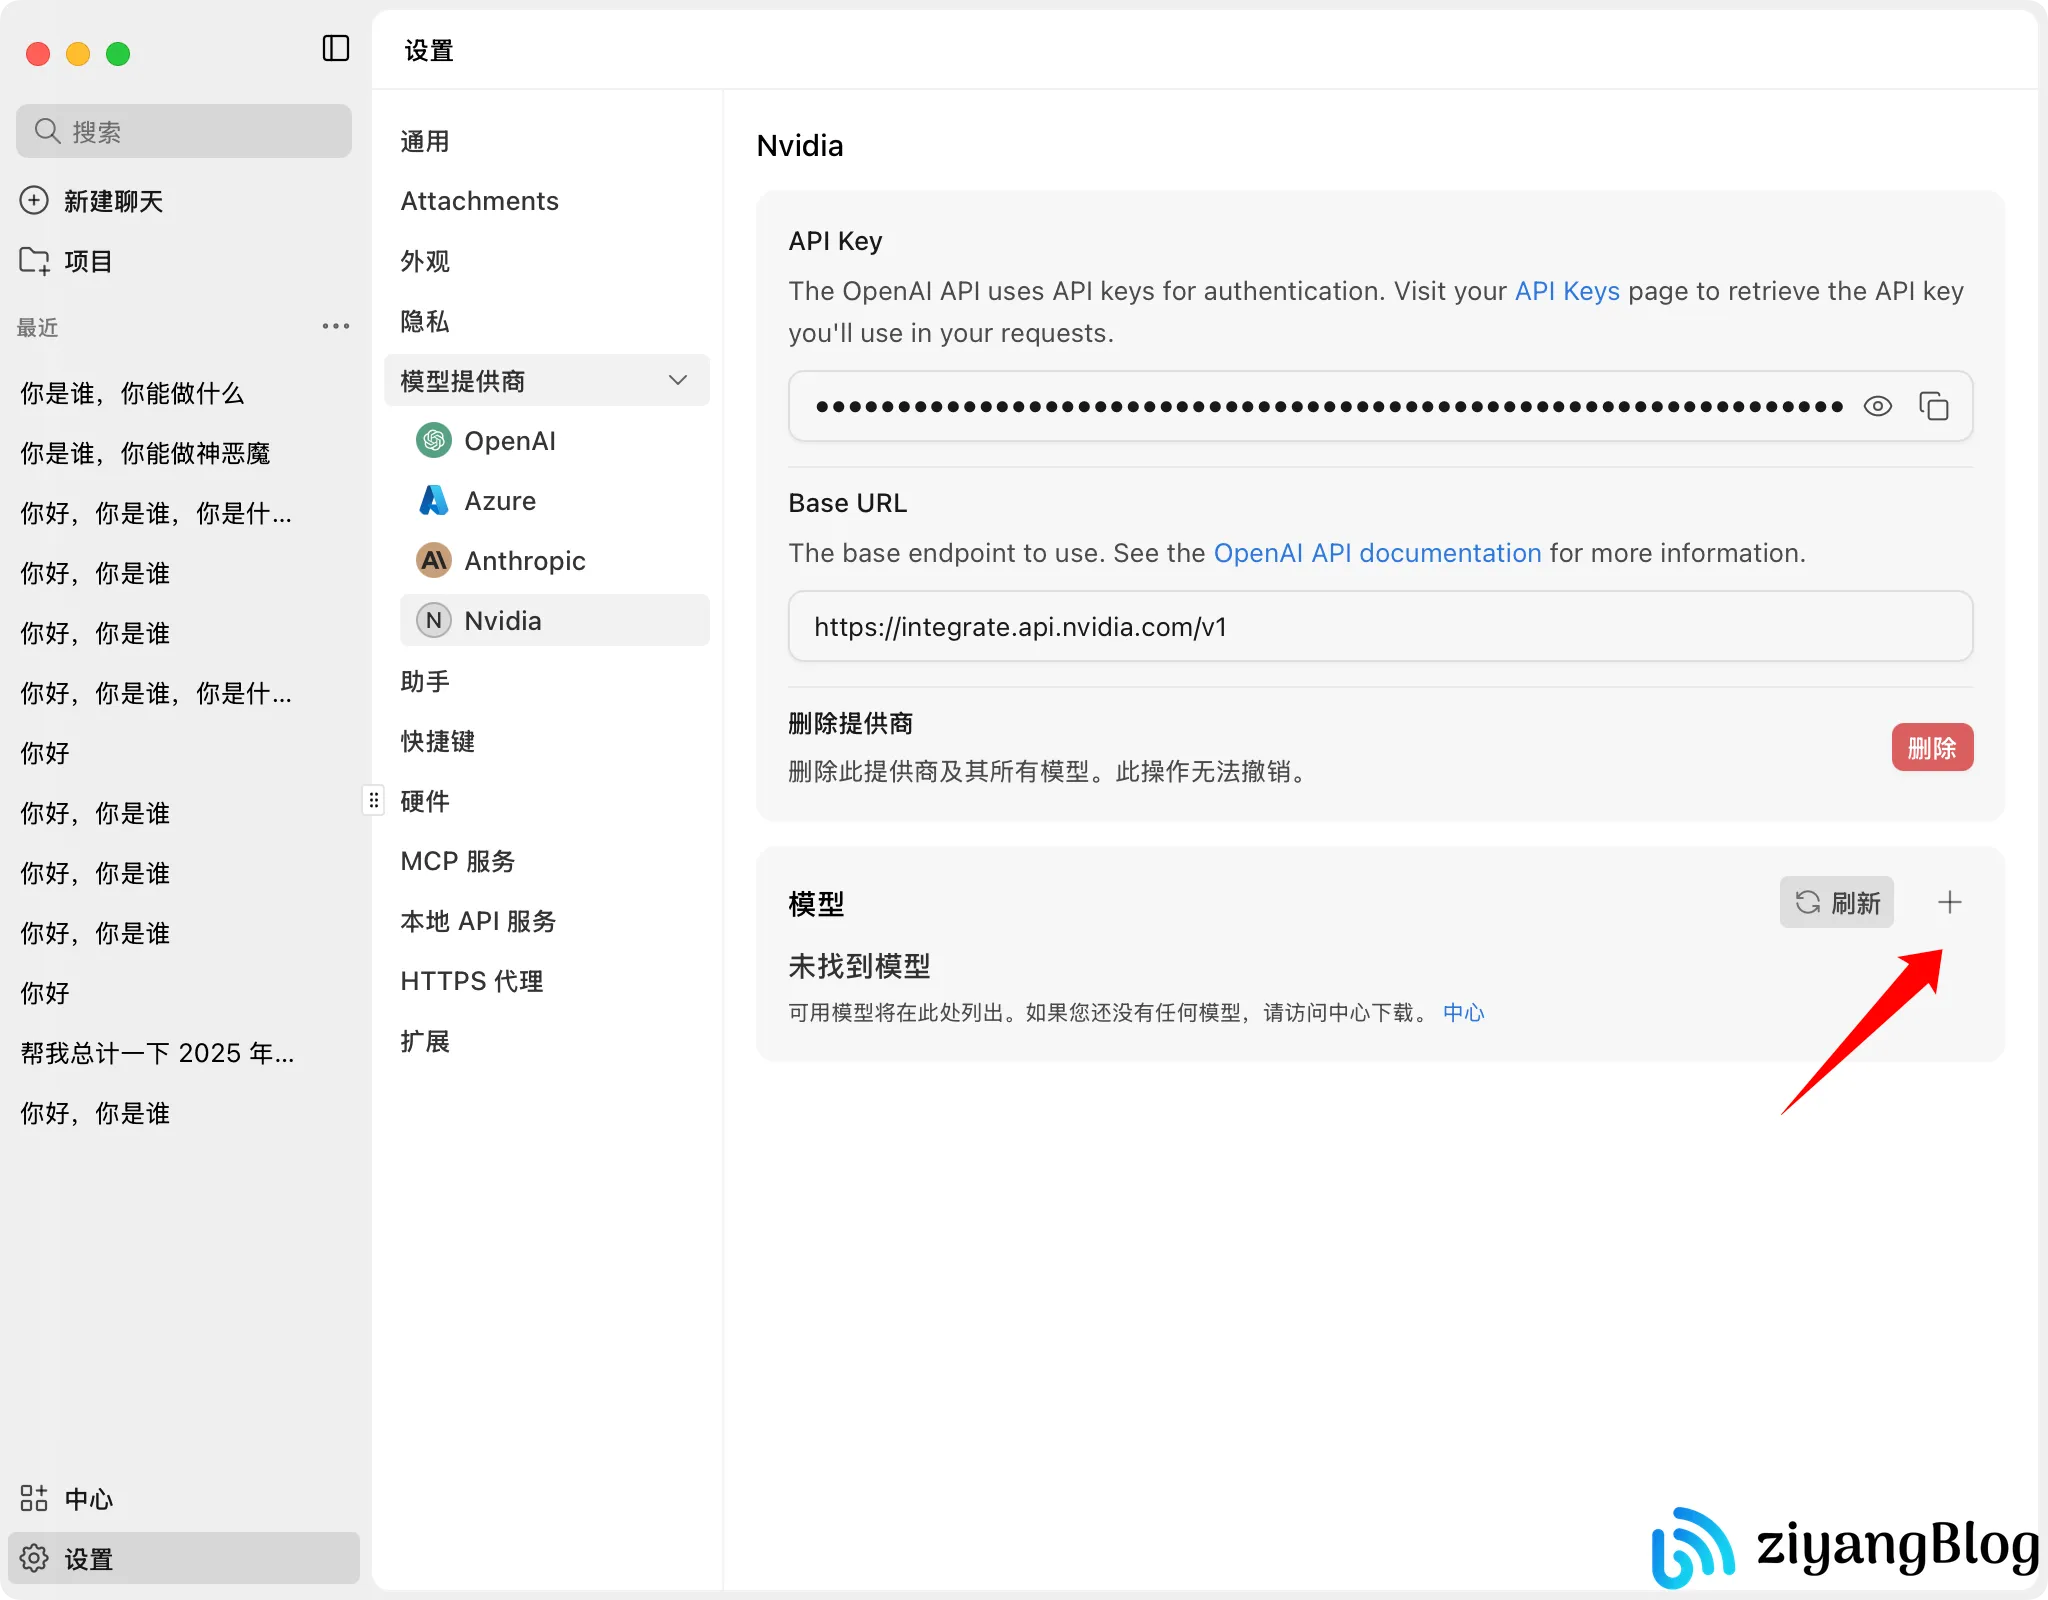This screenshot has height=1600, width=2048.
Task: Open the API Keys link
Action: (1566, 291)
